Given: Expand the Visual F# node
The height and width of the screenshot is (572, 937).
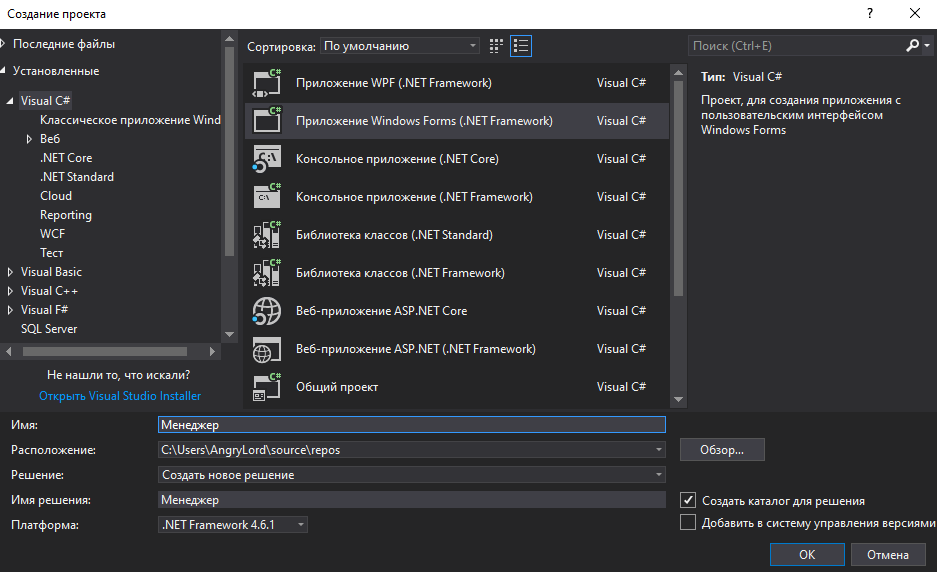Looking at the screenshot, I should [x=10, y=310].
